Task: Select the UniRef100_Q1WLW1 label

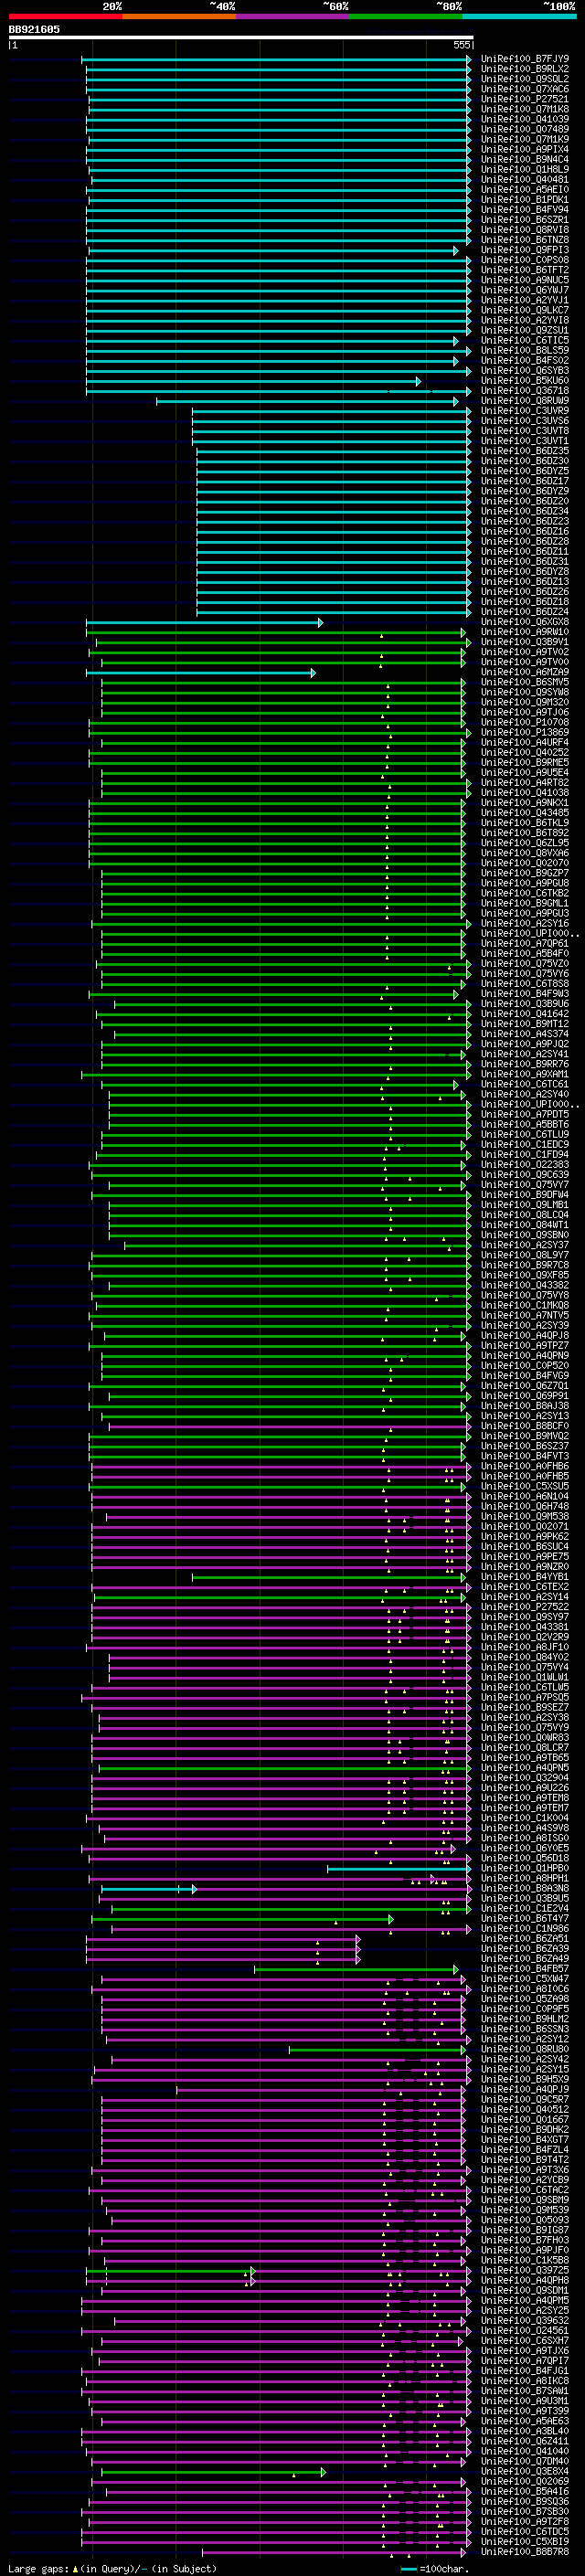Action: pos(524,1677)
